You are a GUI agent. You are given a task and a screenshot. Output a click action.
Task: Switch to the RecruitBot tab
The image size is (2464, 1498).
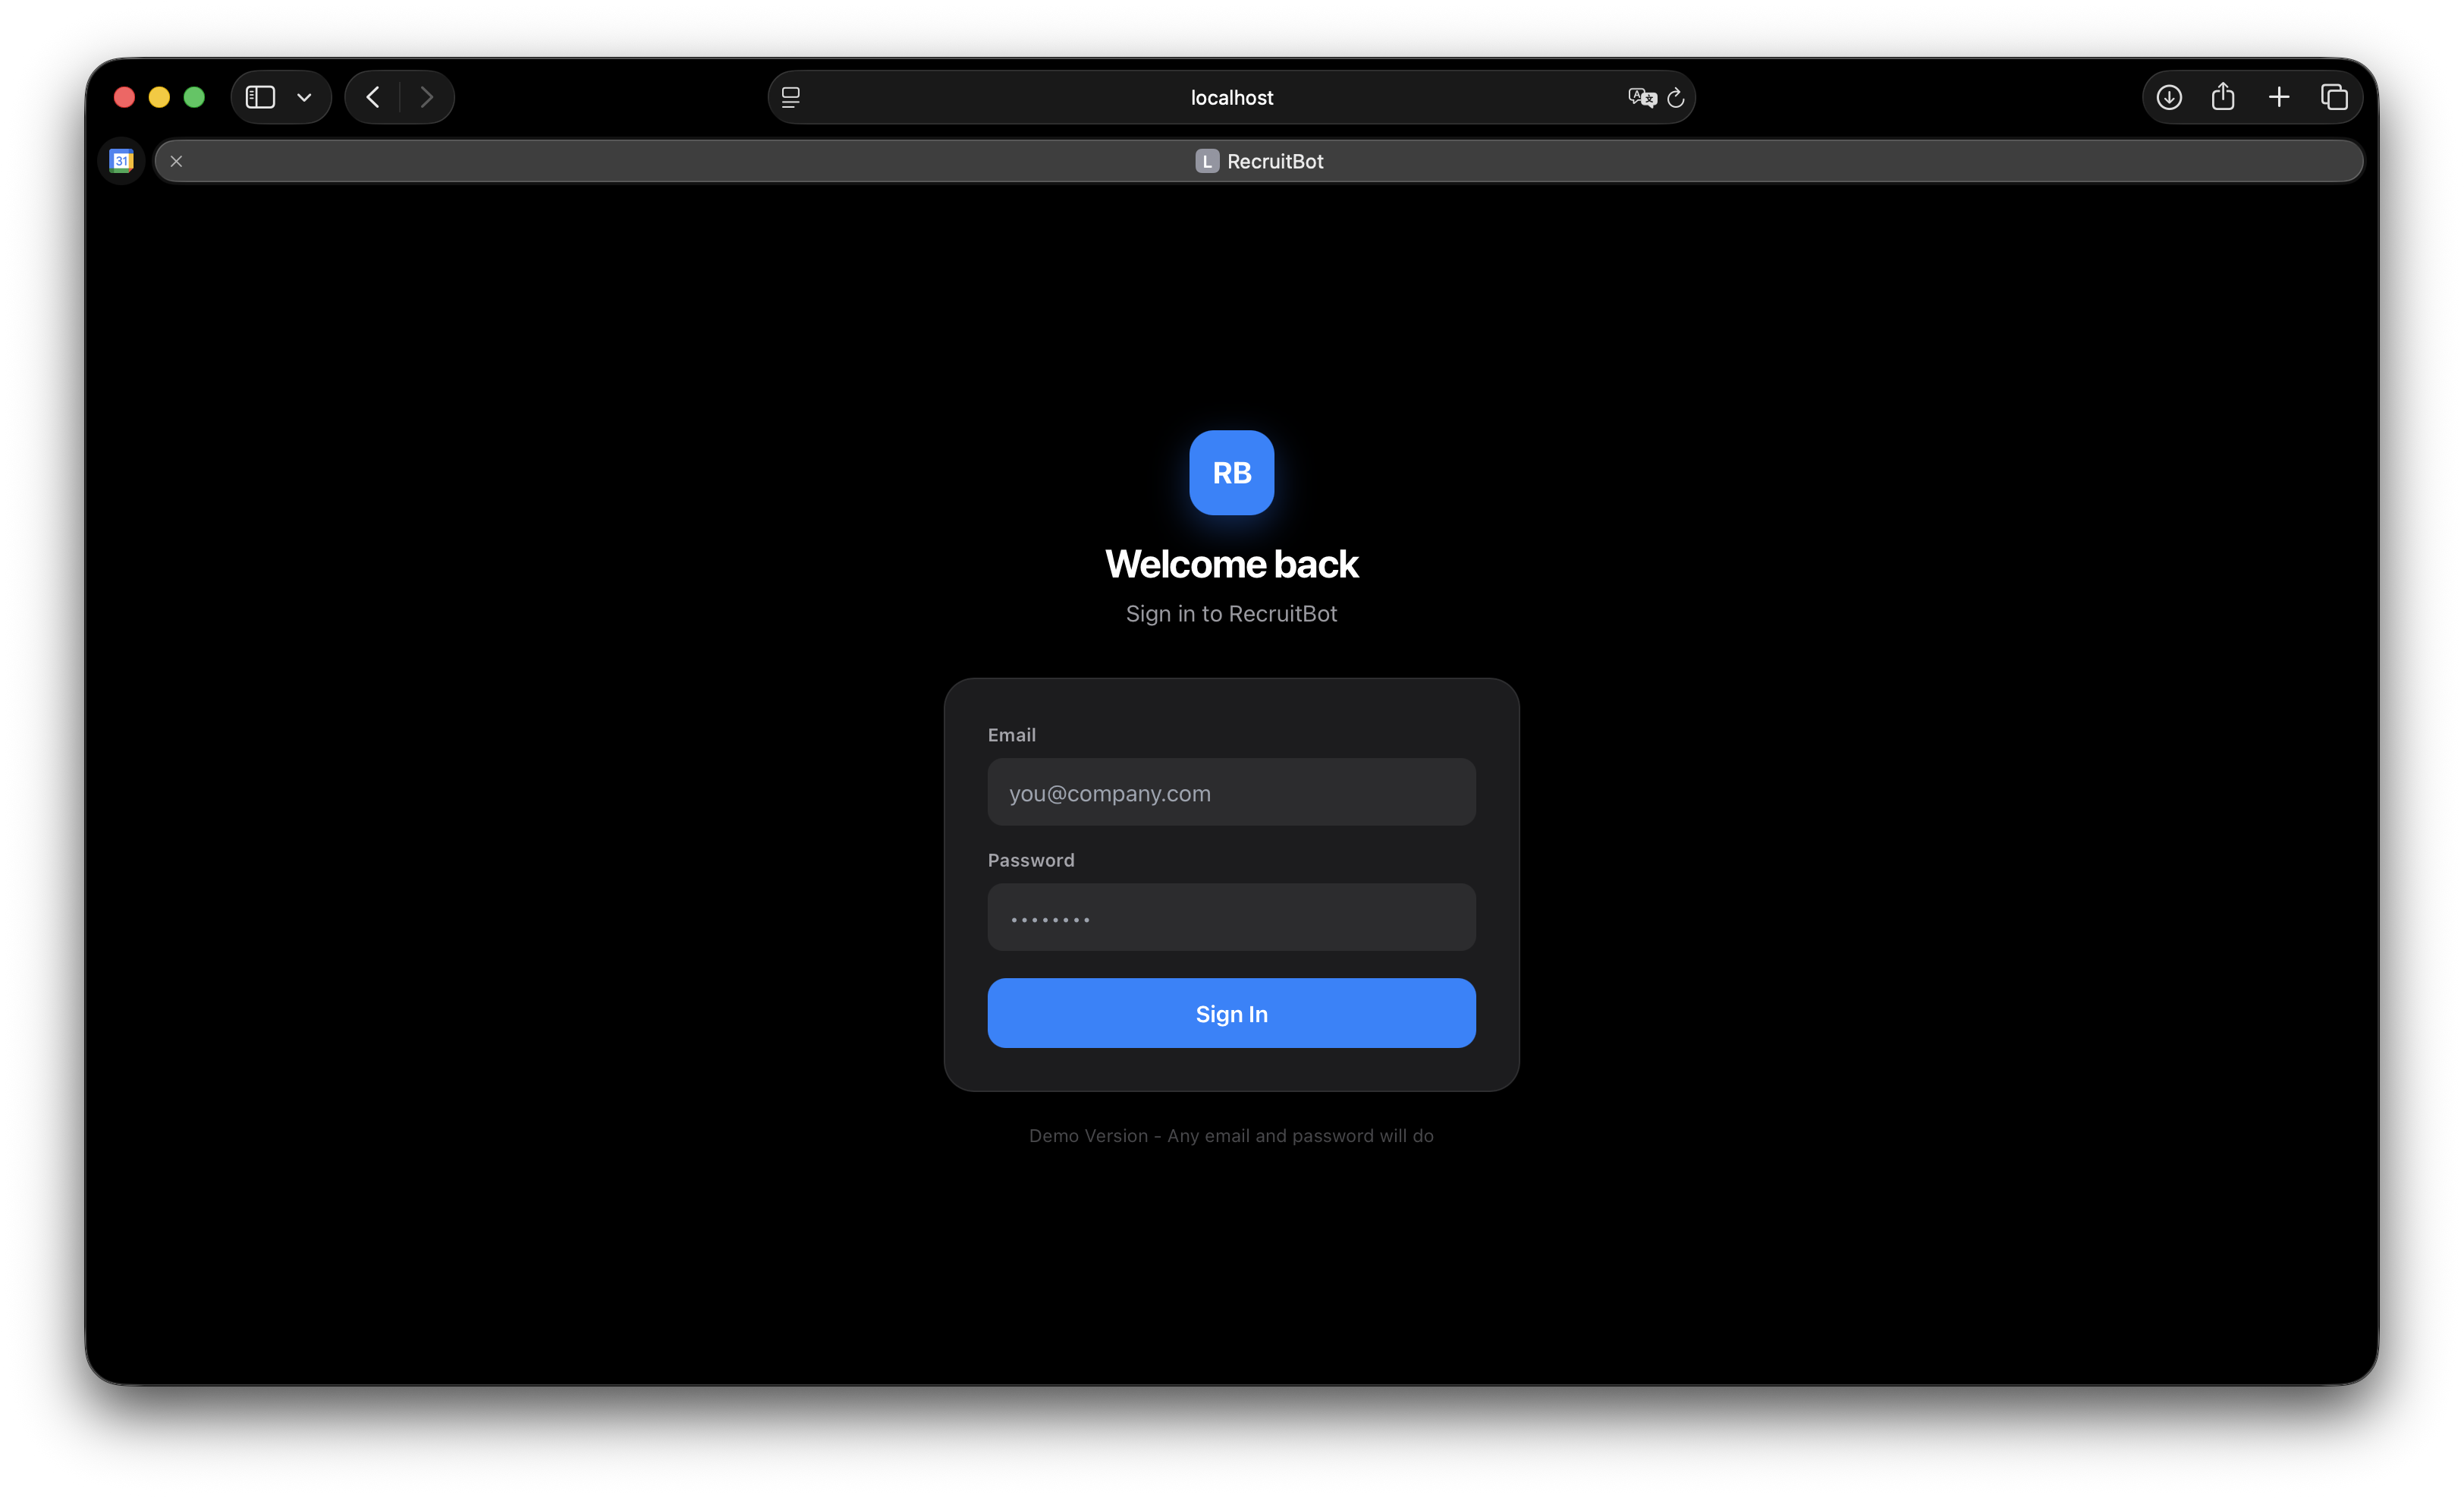tap(1258, 160)
